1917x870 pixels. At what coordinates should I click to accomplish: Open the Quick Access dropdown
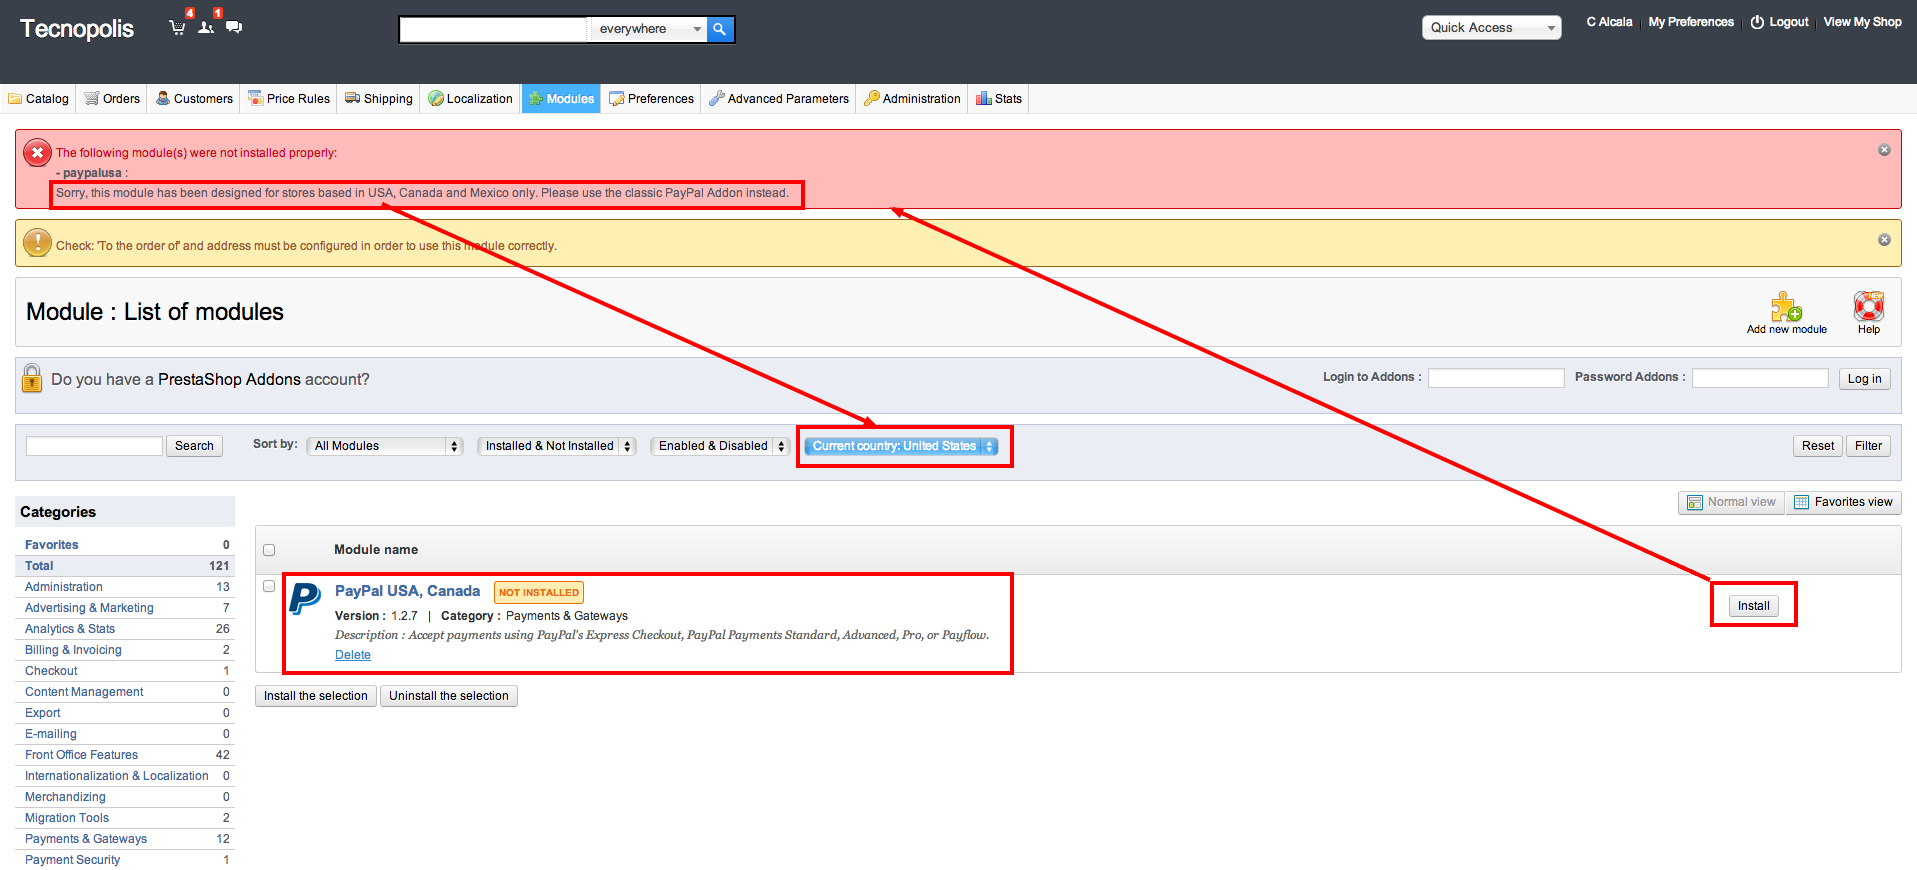pyautogui.click(x=1492, y=28)
